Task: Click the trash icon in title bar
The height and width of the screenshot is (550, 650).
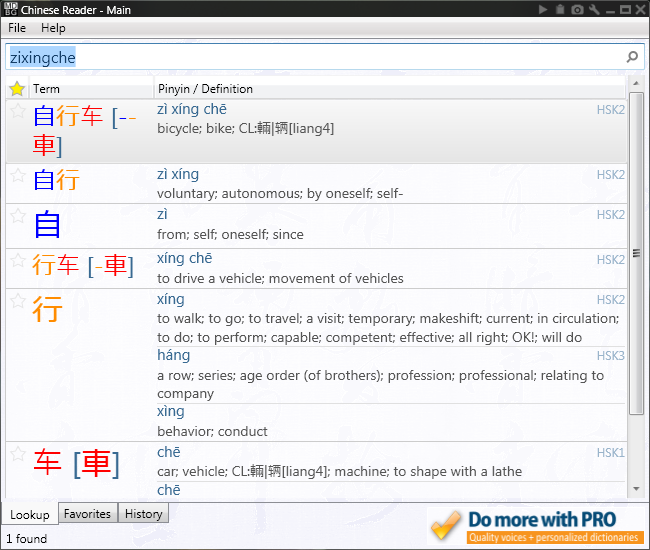Action: click(560, 9)
